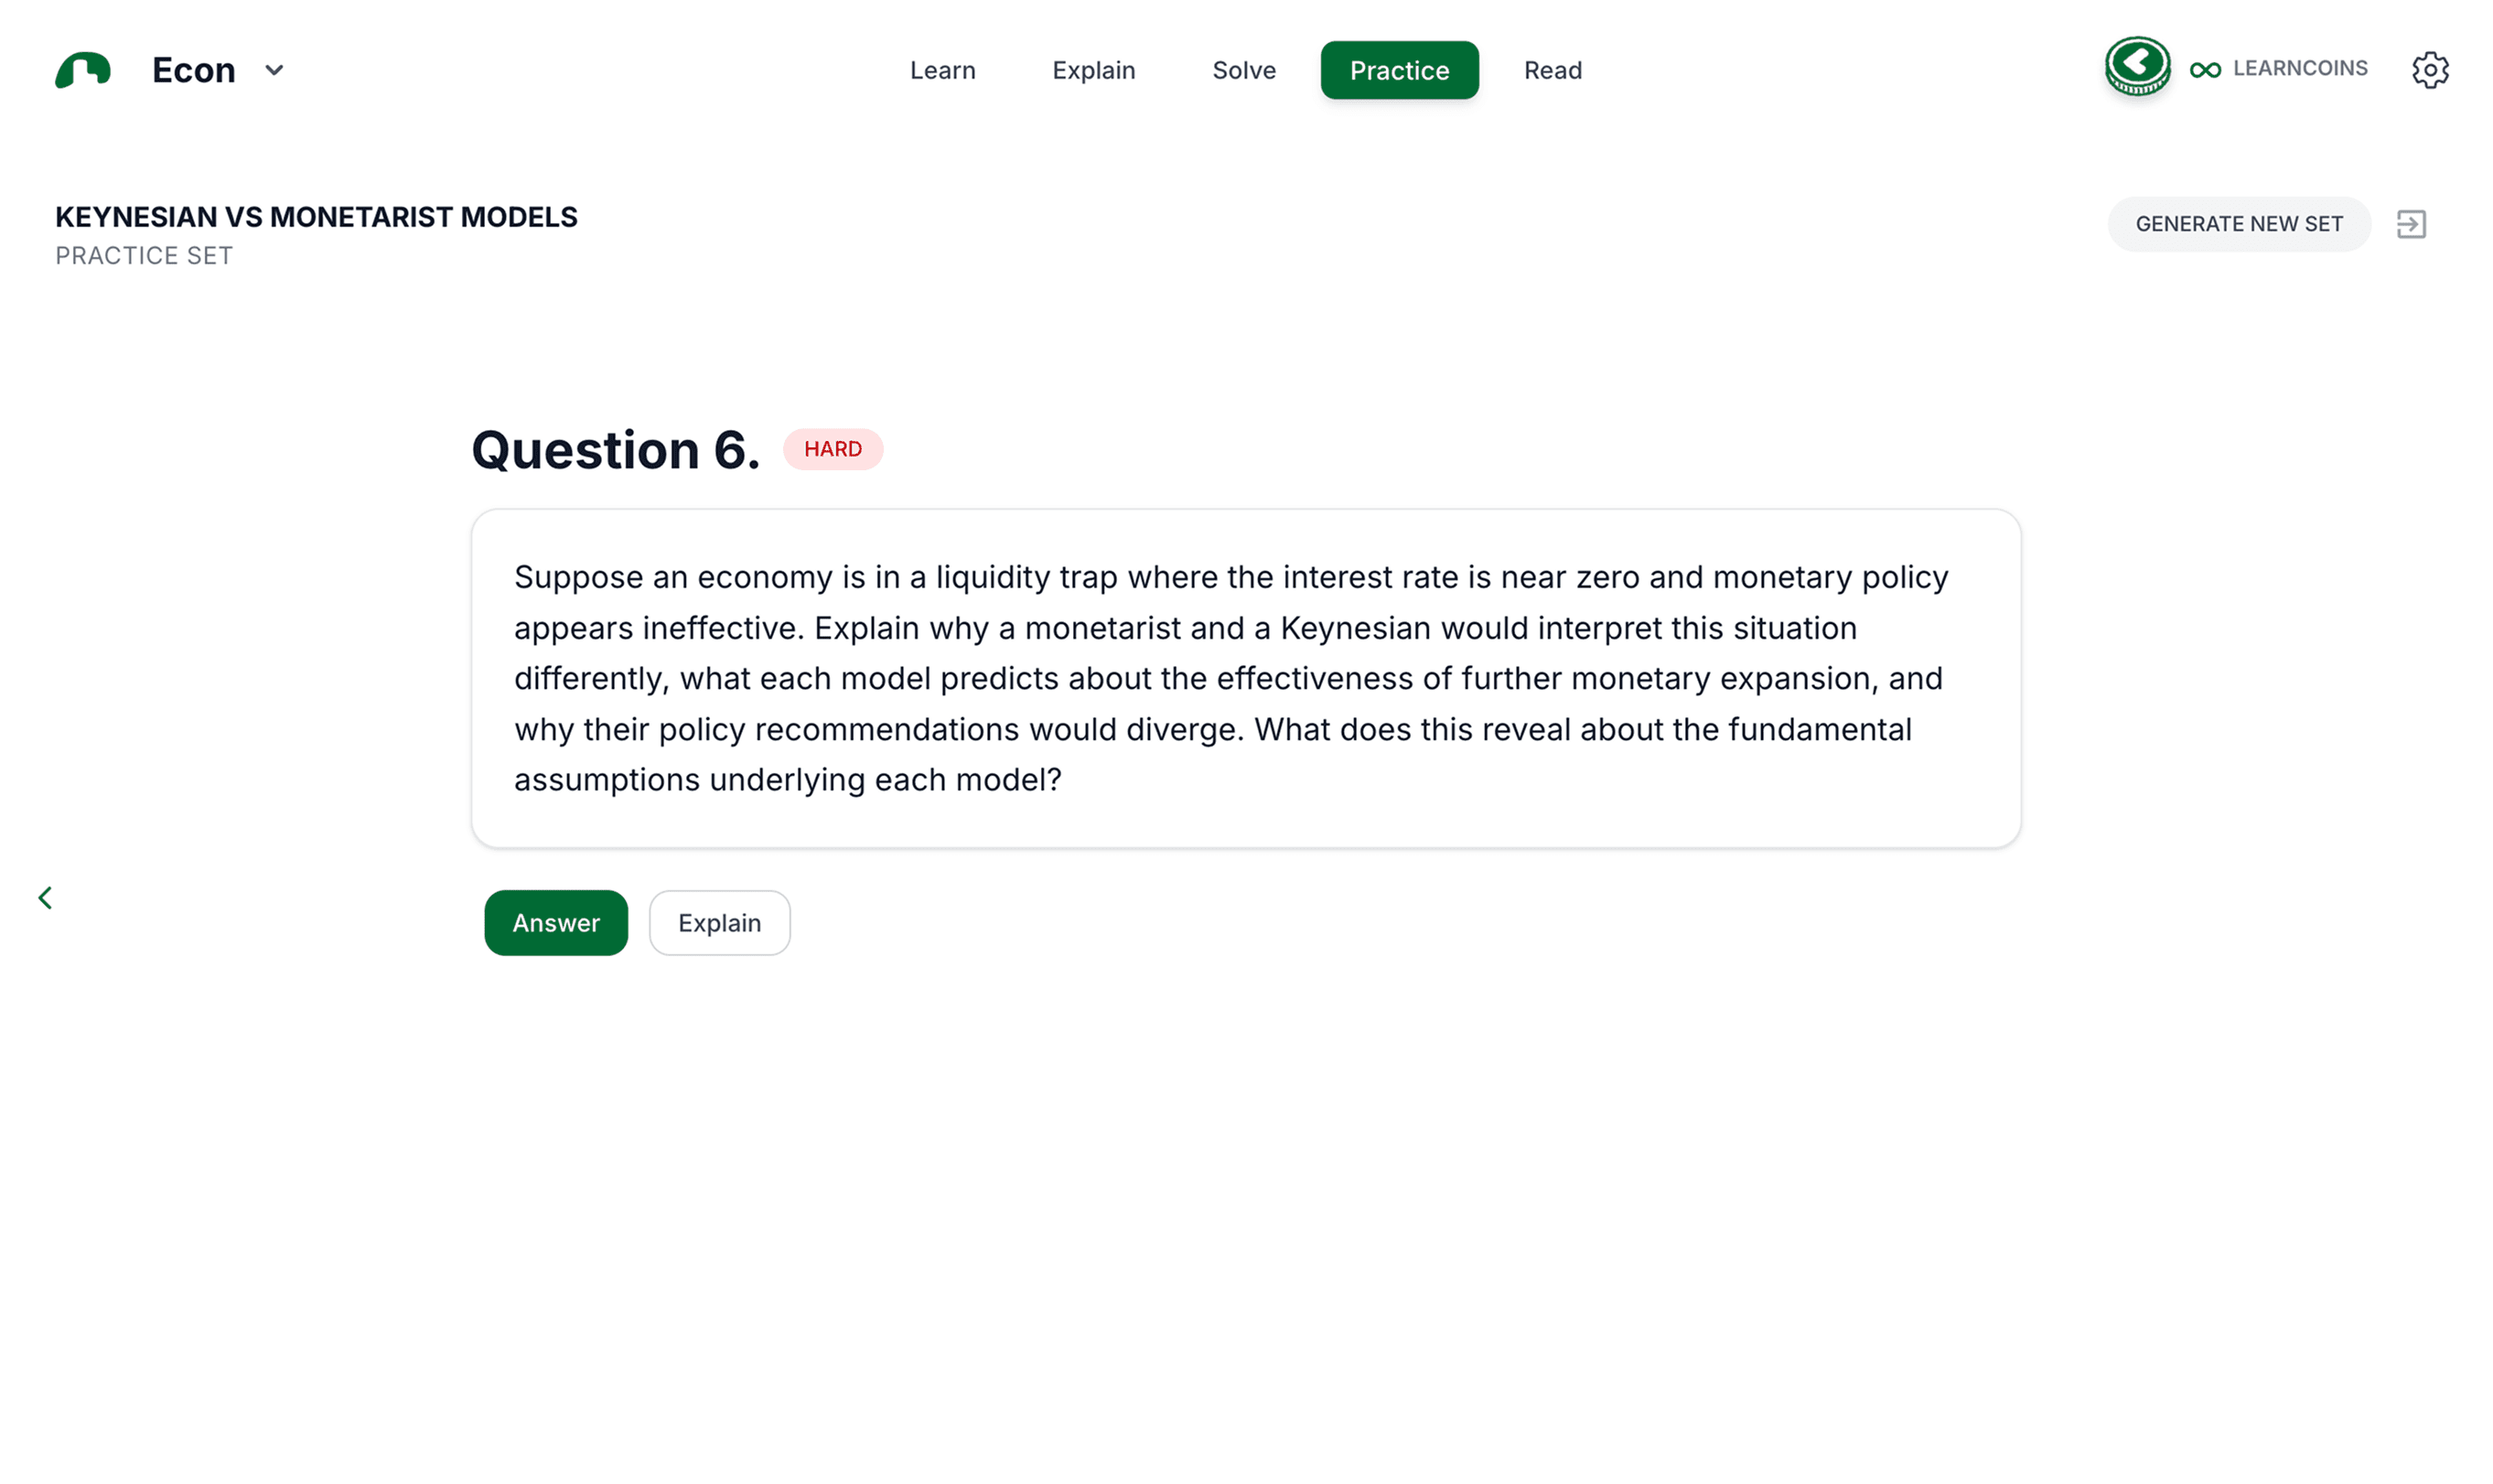2493x1484 pixels.
Task: Go back with the left chevron arrow
Action: (x=45, y=897)
